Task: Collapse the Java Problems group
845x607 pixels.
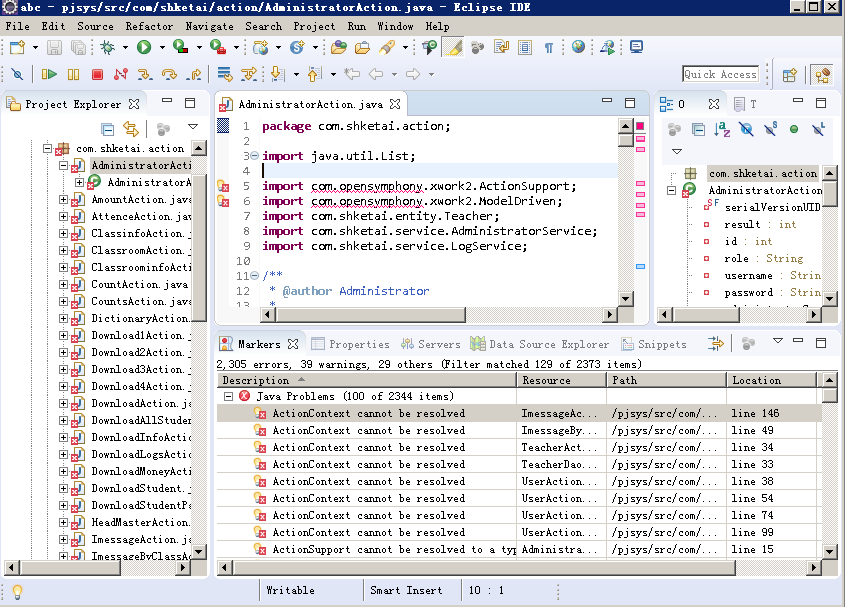Action: click(x=228, y=396)
